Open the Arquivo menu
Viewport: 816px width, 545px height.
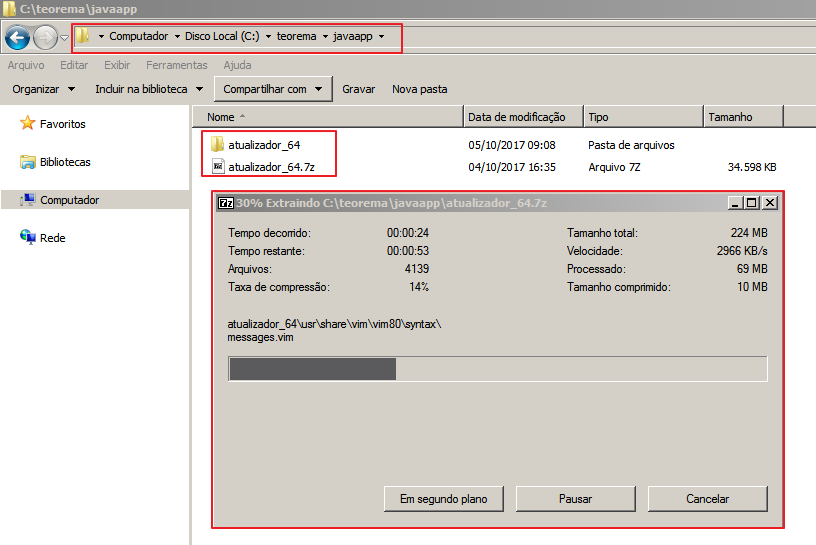pyautogui.click(x=26, y=65)
